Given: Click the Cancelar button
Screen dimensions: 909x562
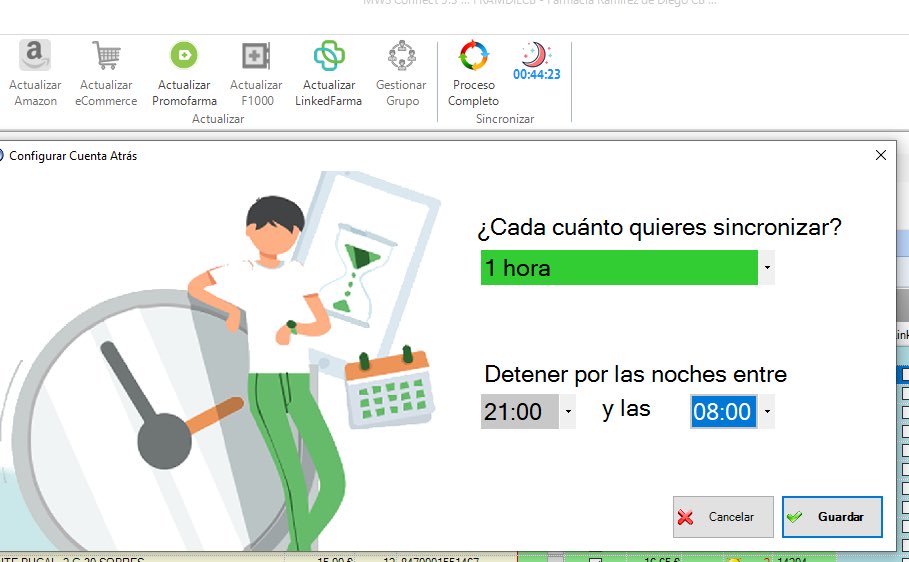Looking at the screenshot, I should click(x=723, y=517).
